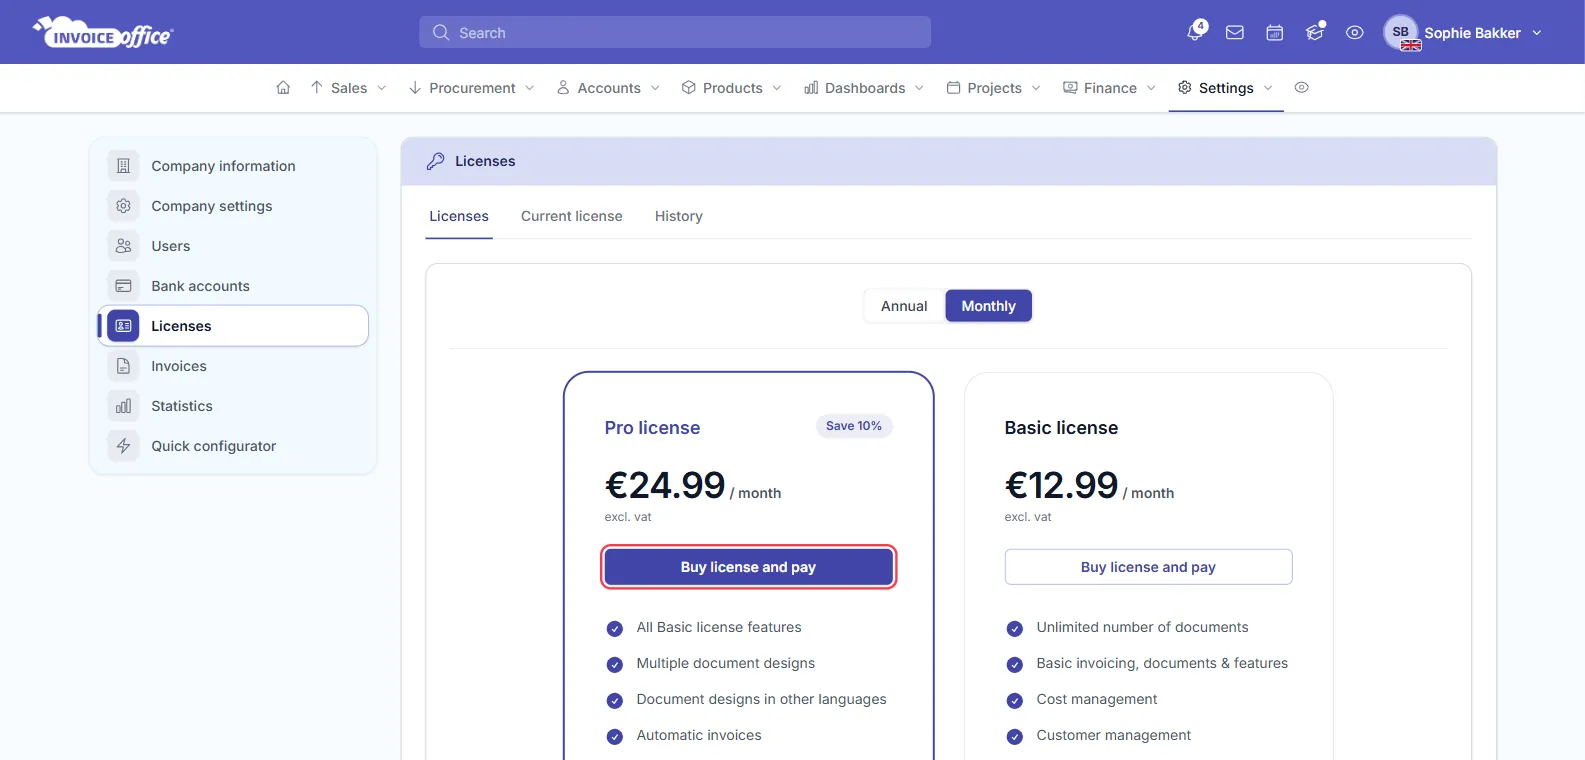The height and width of the screenshot is (760, 1585).
Task: Expand the Accounts menu
Action: point(608,88)
